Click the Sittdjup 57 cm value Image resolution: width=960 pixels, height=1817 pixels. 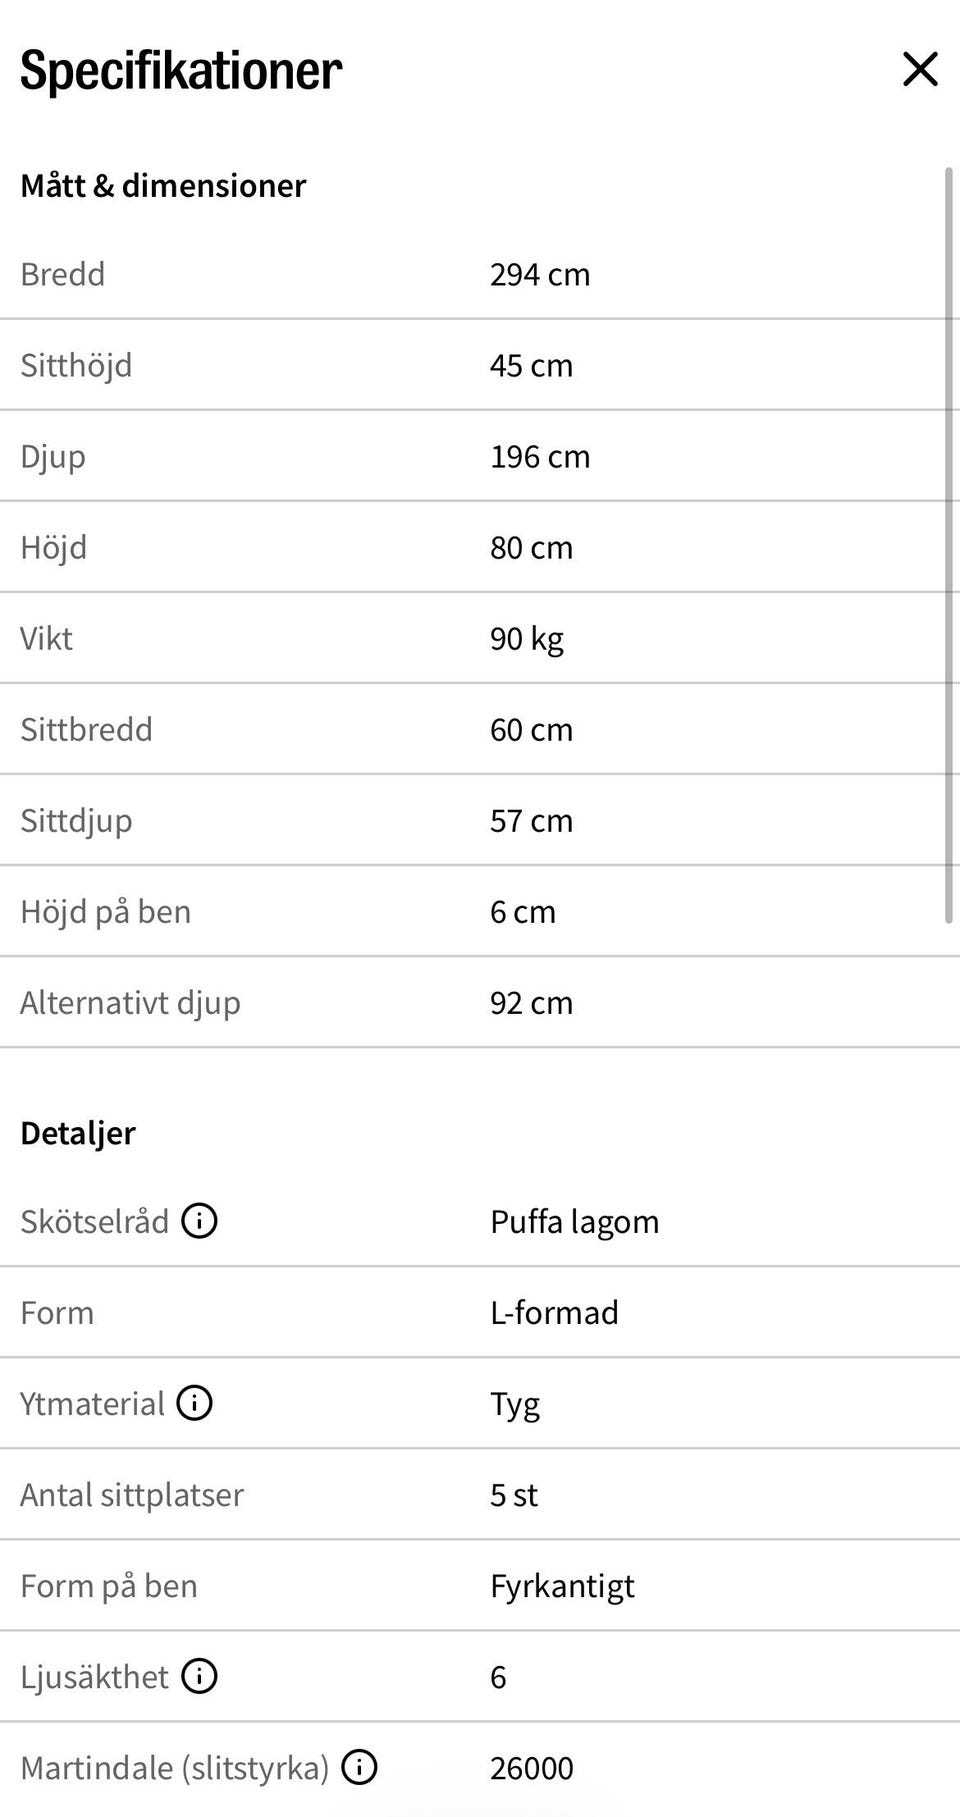click(531, 820)
